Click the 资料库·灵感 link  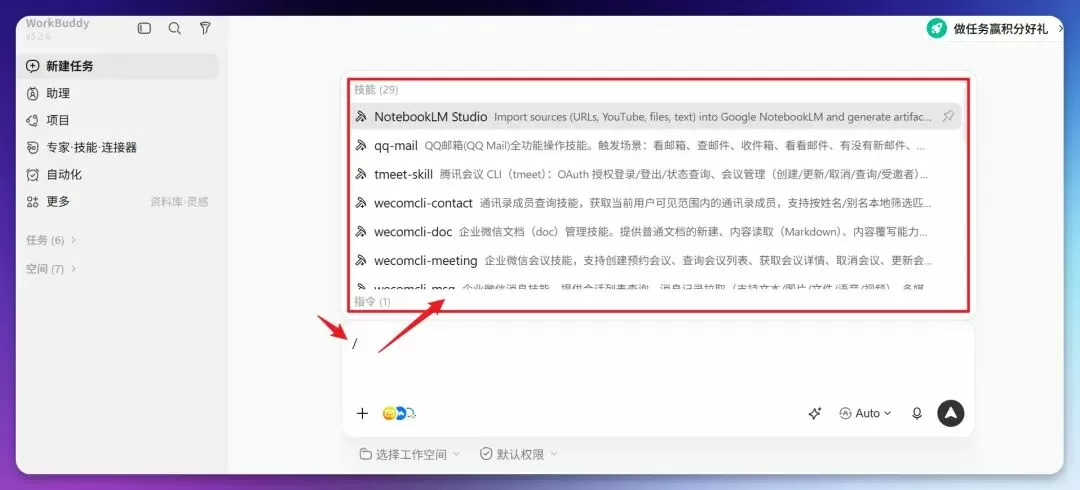(x=179, y=202)
